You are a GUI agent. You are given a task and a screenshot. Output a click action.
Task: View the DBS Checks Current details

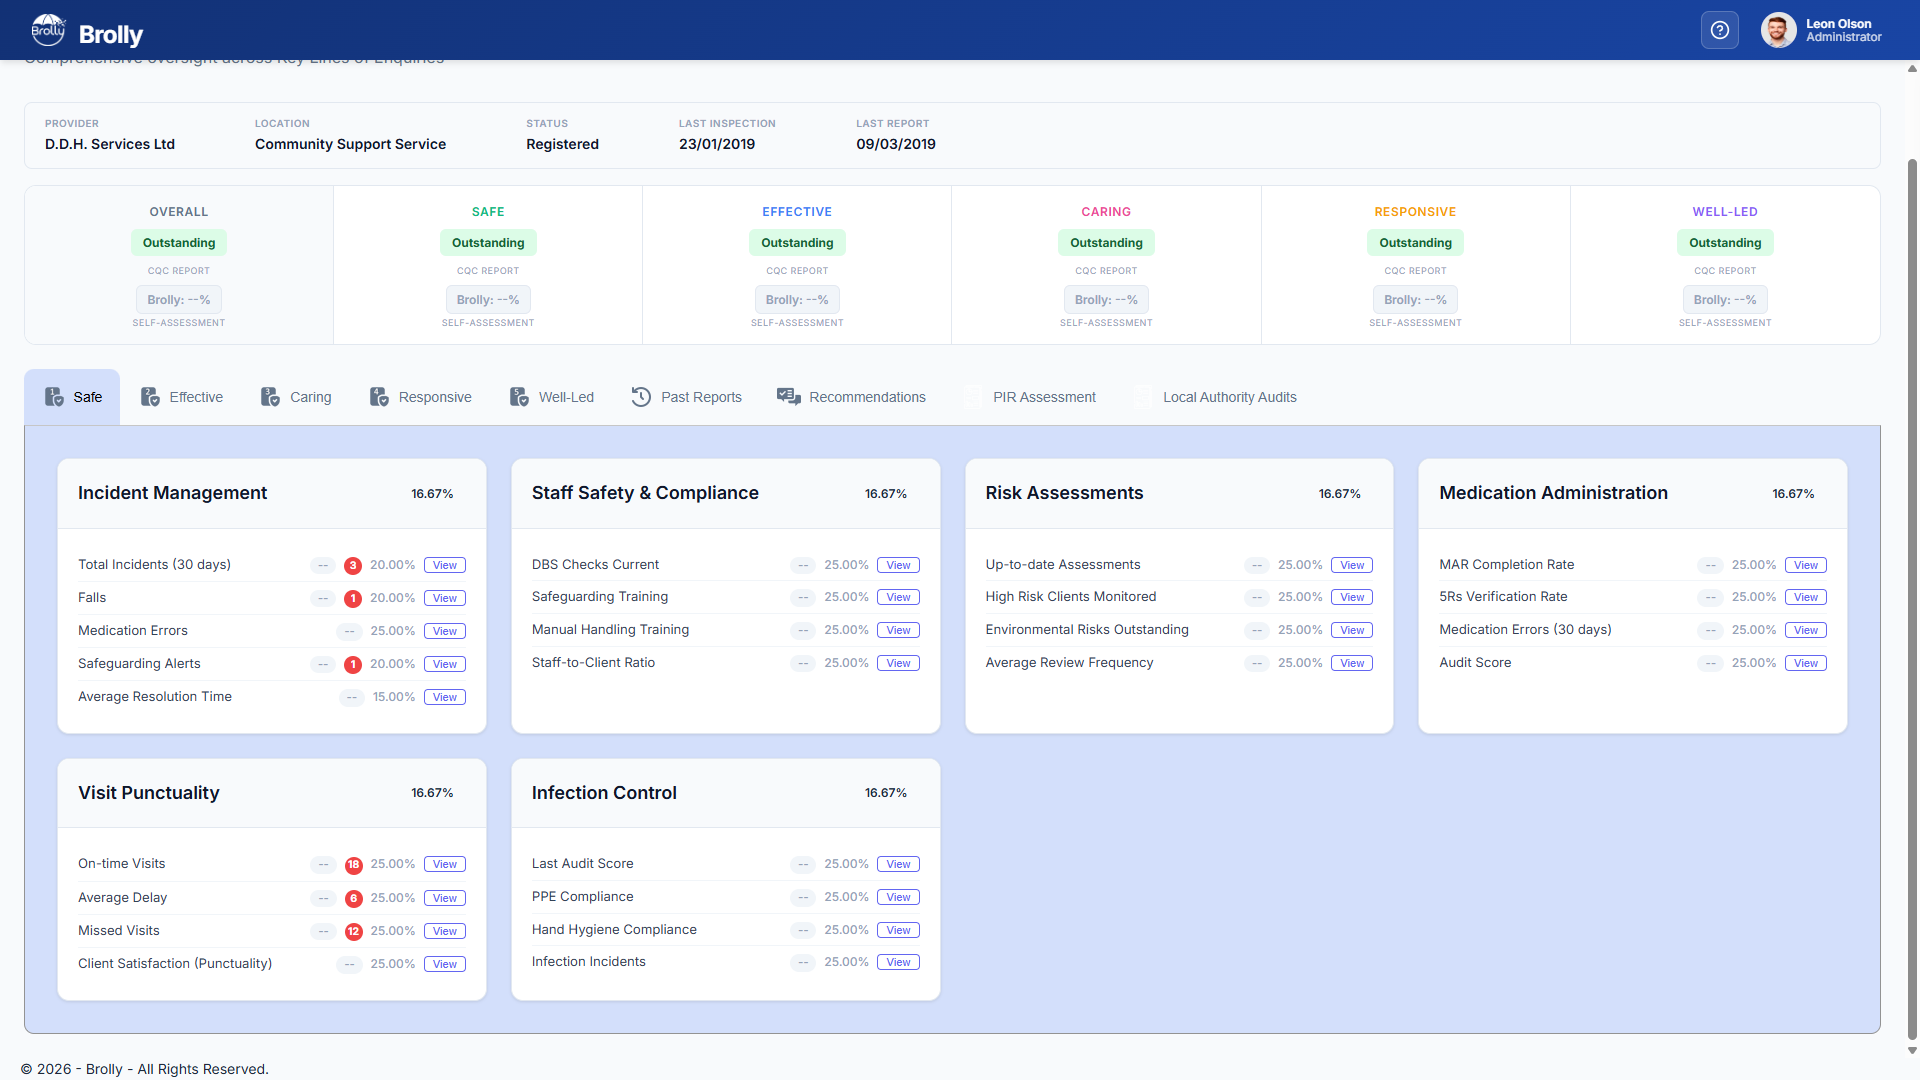898,565
